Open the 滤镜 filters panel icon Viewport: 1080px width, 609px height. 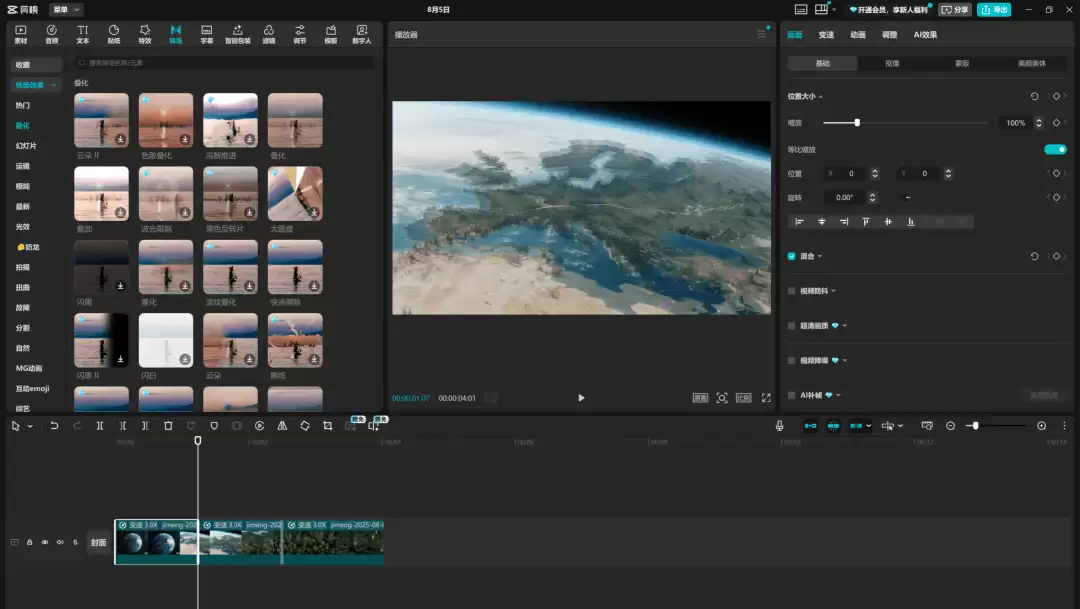pos(269,34)
